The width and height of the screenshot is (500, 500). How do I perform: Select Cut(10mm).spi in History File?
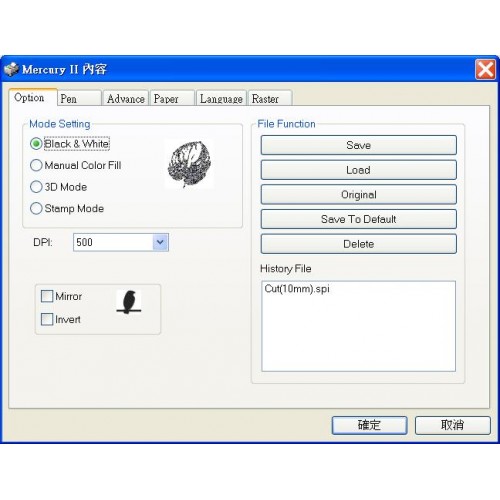coord(297,289)
